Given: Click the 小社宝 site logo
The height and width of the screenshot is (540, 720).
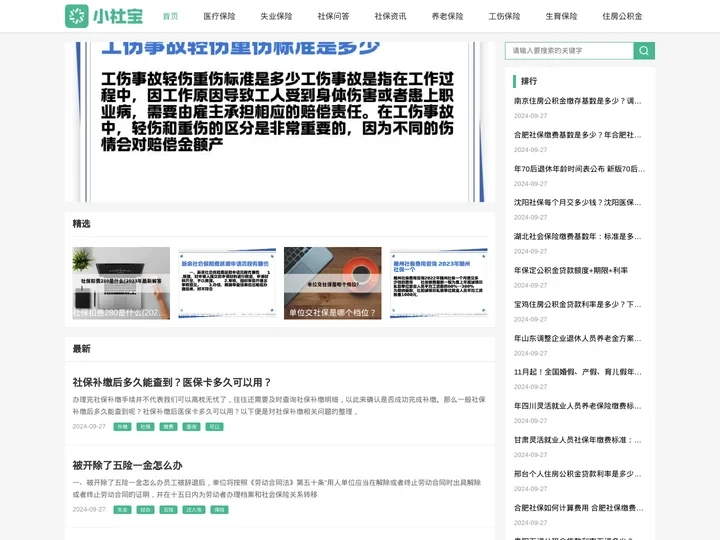Looking at the screenshot, I should pyautogui.click(x=104, y=16).
